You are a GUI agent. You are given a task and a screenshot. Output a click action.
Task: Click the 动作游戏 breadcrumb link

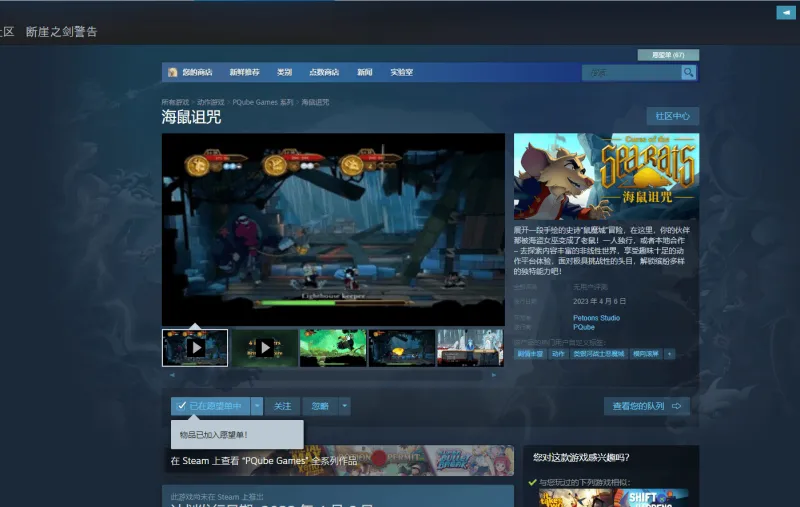click(211, 103)
